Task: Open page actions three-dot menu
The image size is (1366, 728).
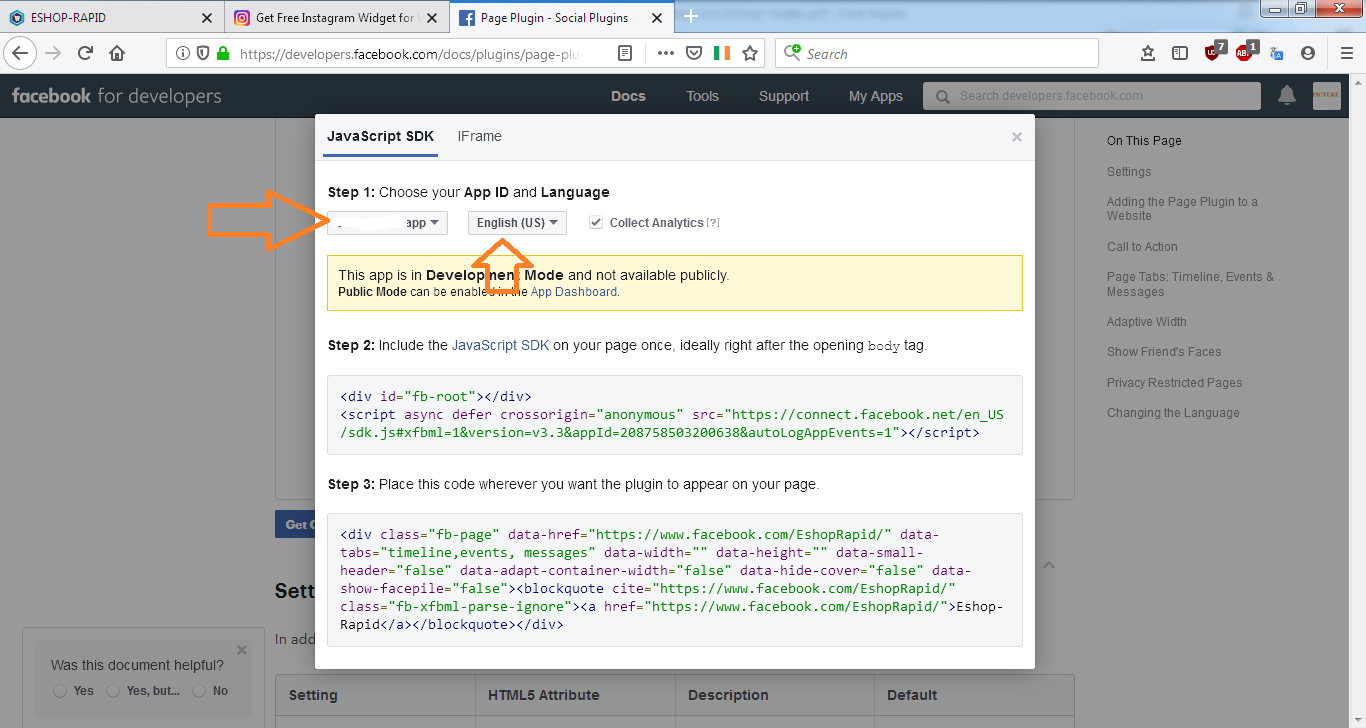Action: [665, 53]
